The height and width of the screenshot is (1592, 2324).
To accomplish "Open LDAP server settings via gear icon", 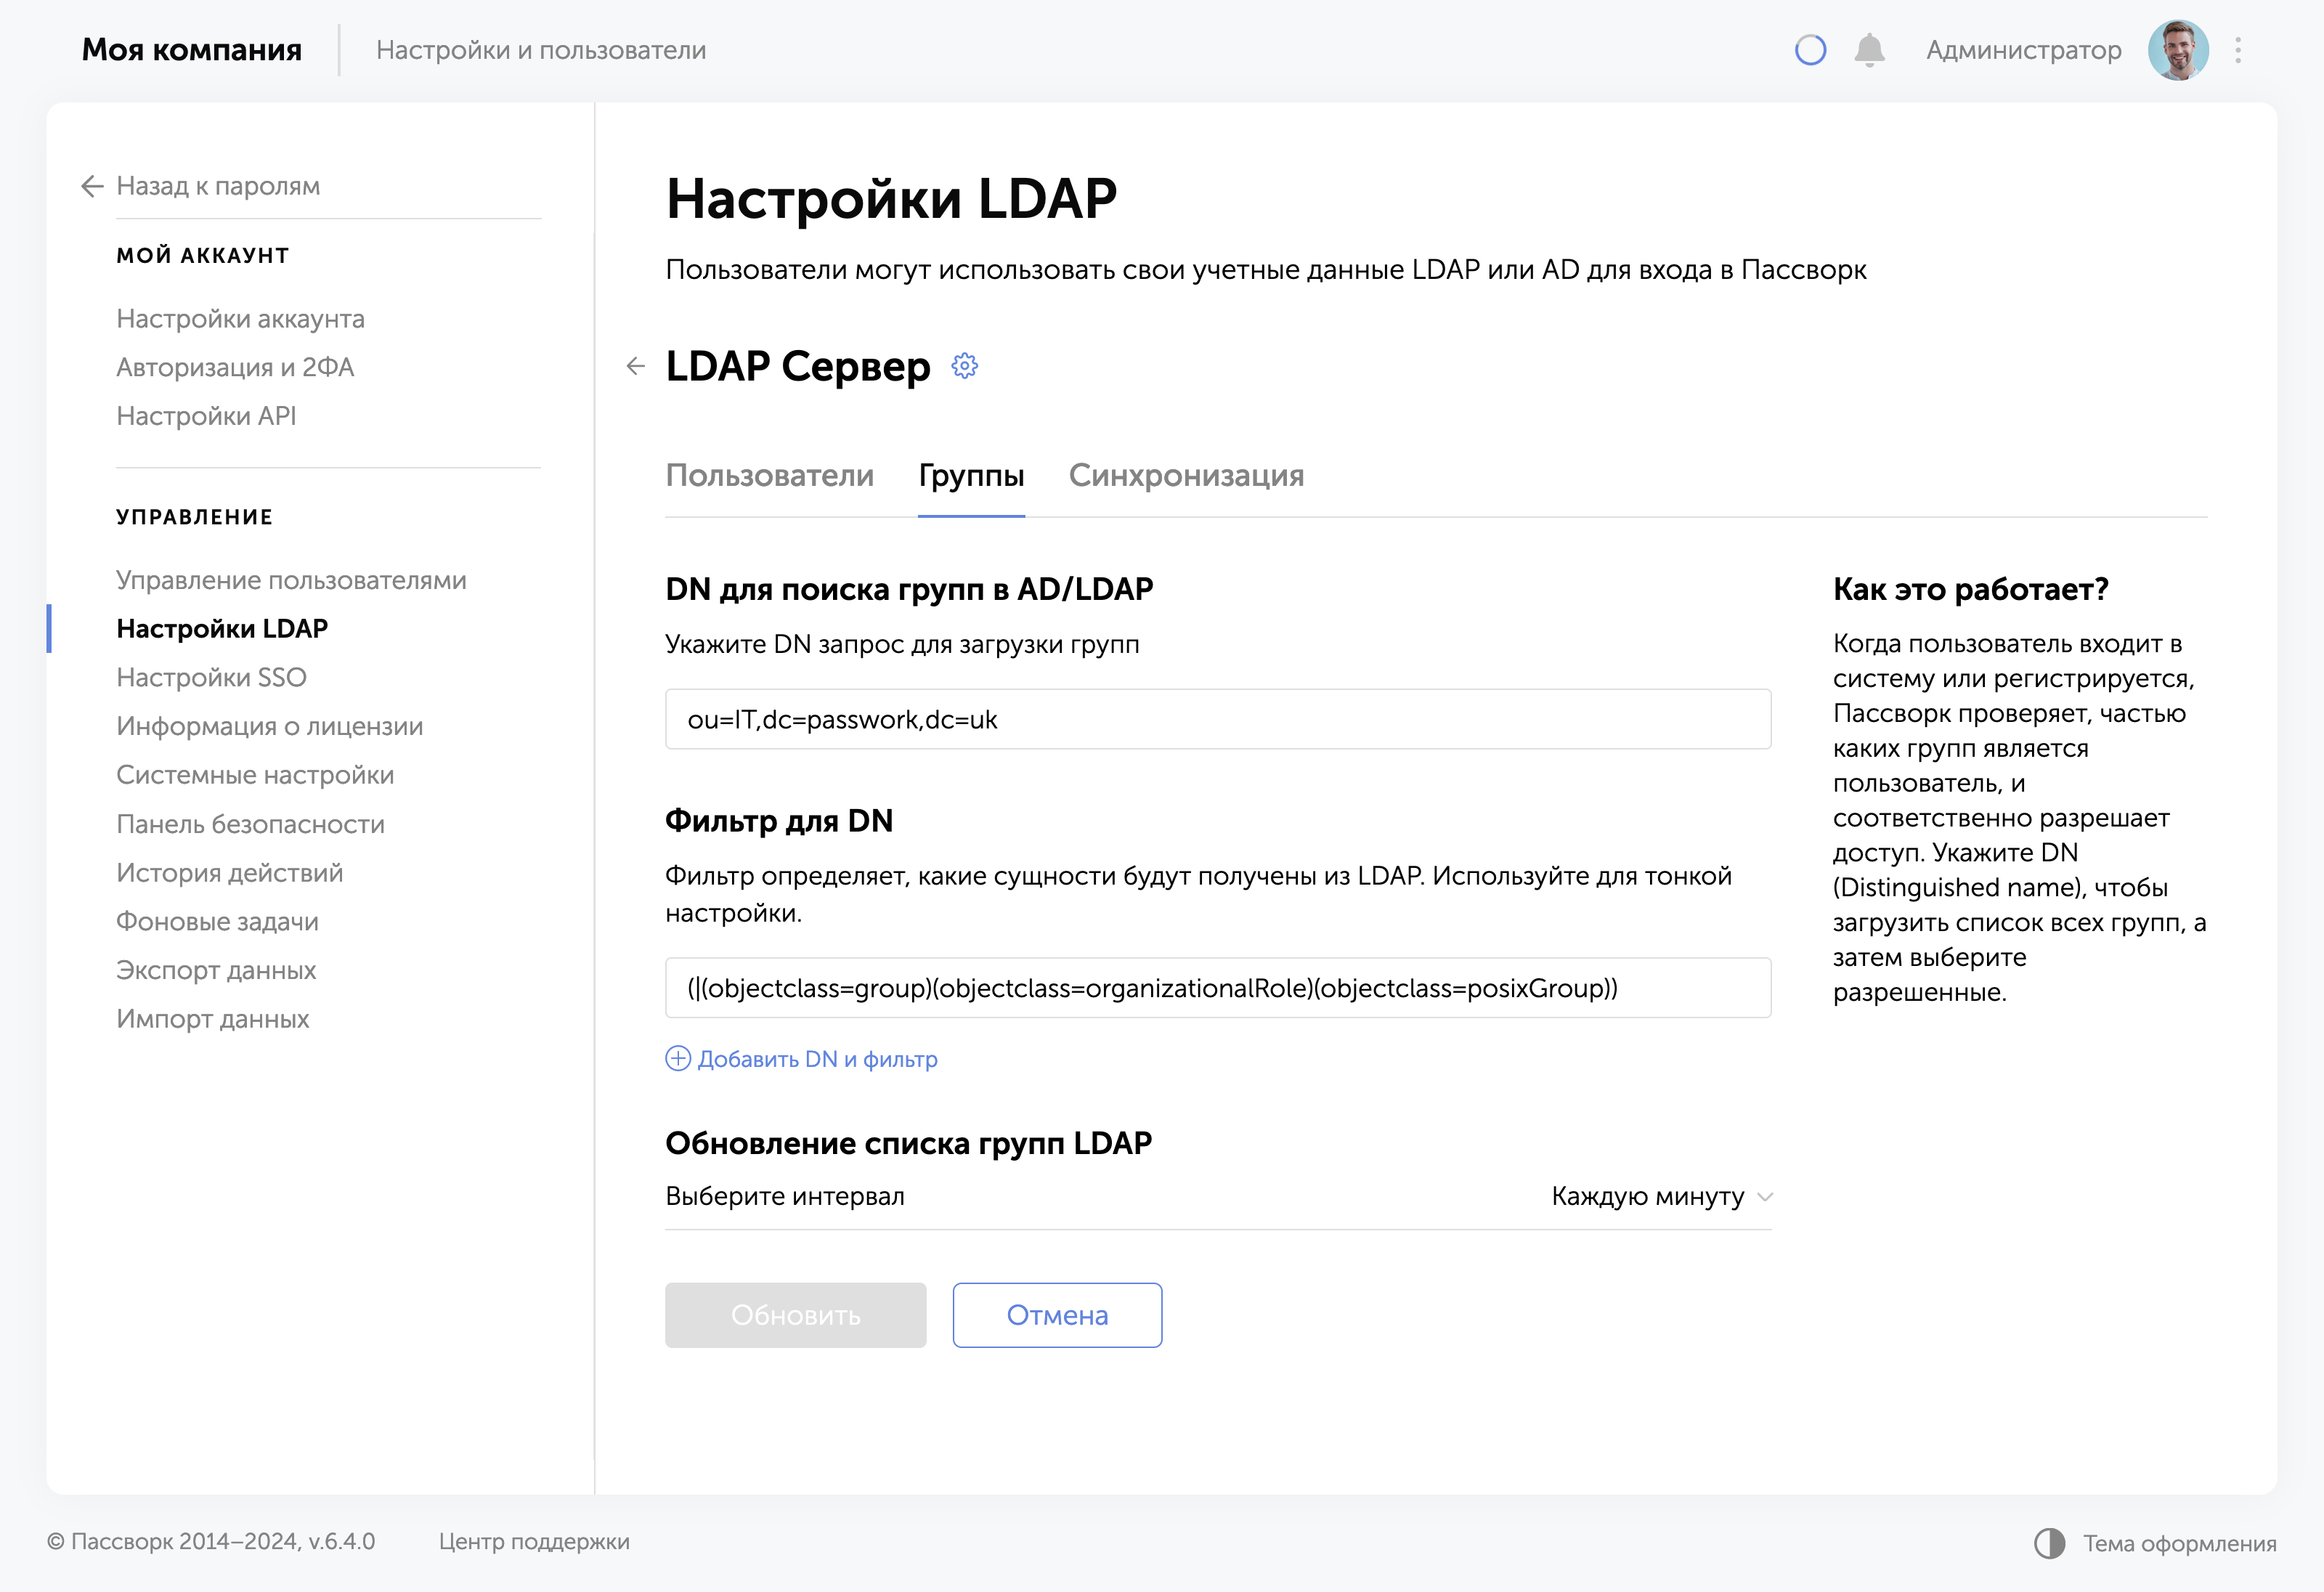I will tap(964, 366).
